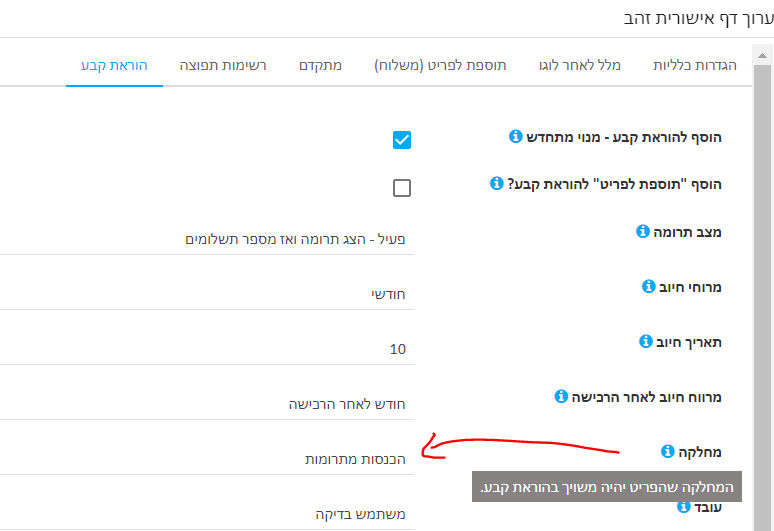Check the הוסף "תוספת לפריט" להוראת קבע checkbox
This screenshot has width=774, height=531.
click(402, 188)
